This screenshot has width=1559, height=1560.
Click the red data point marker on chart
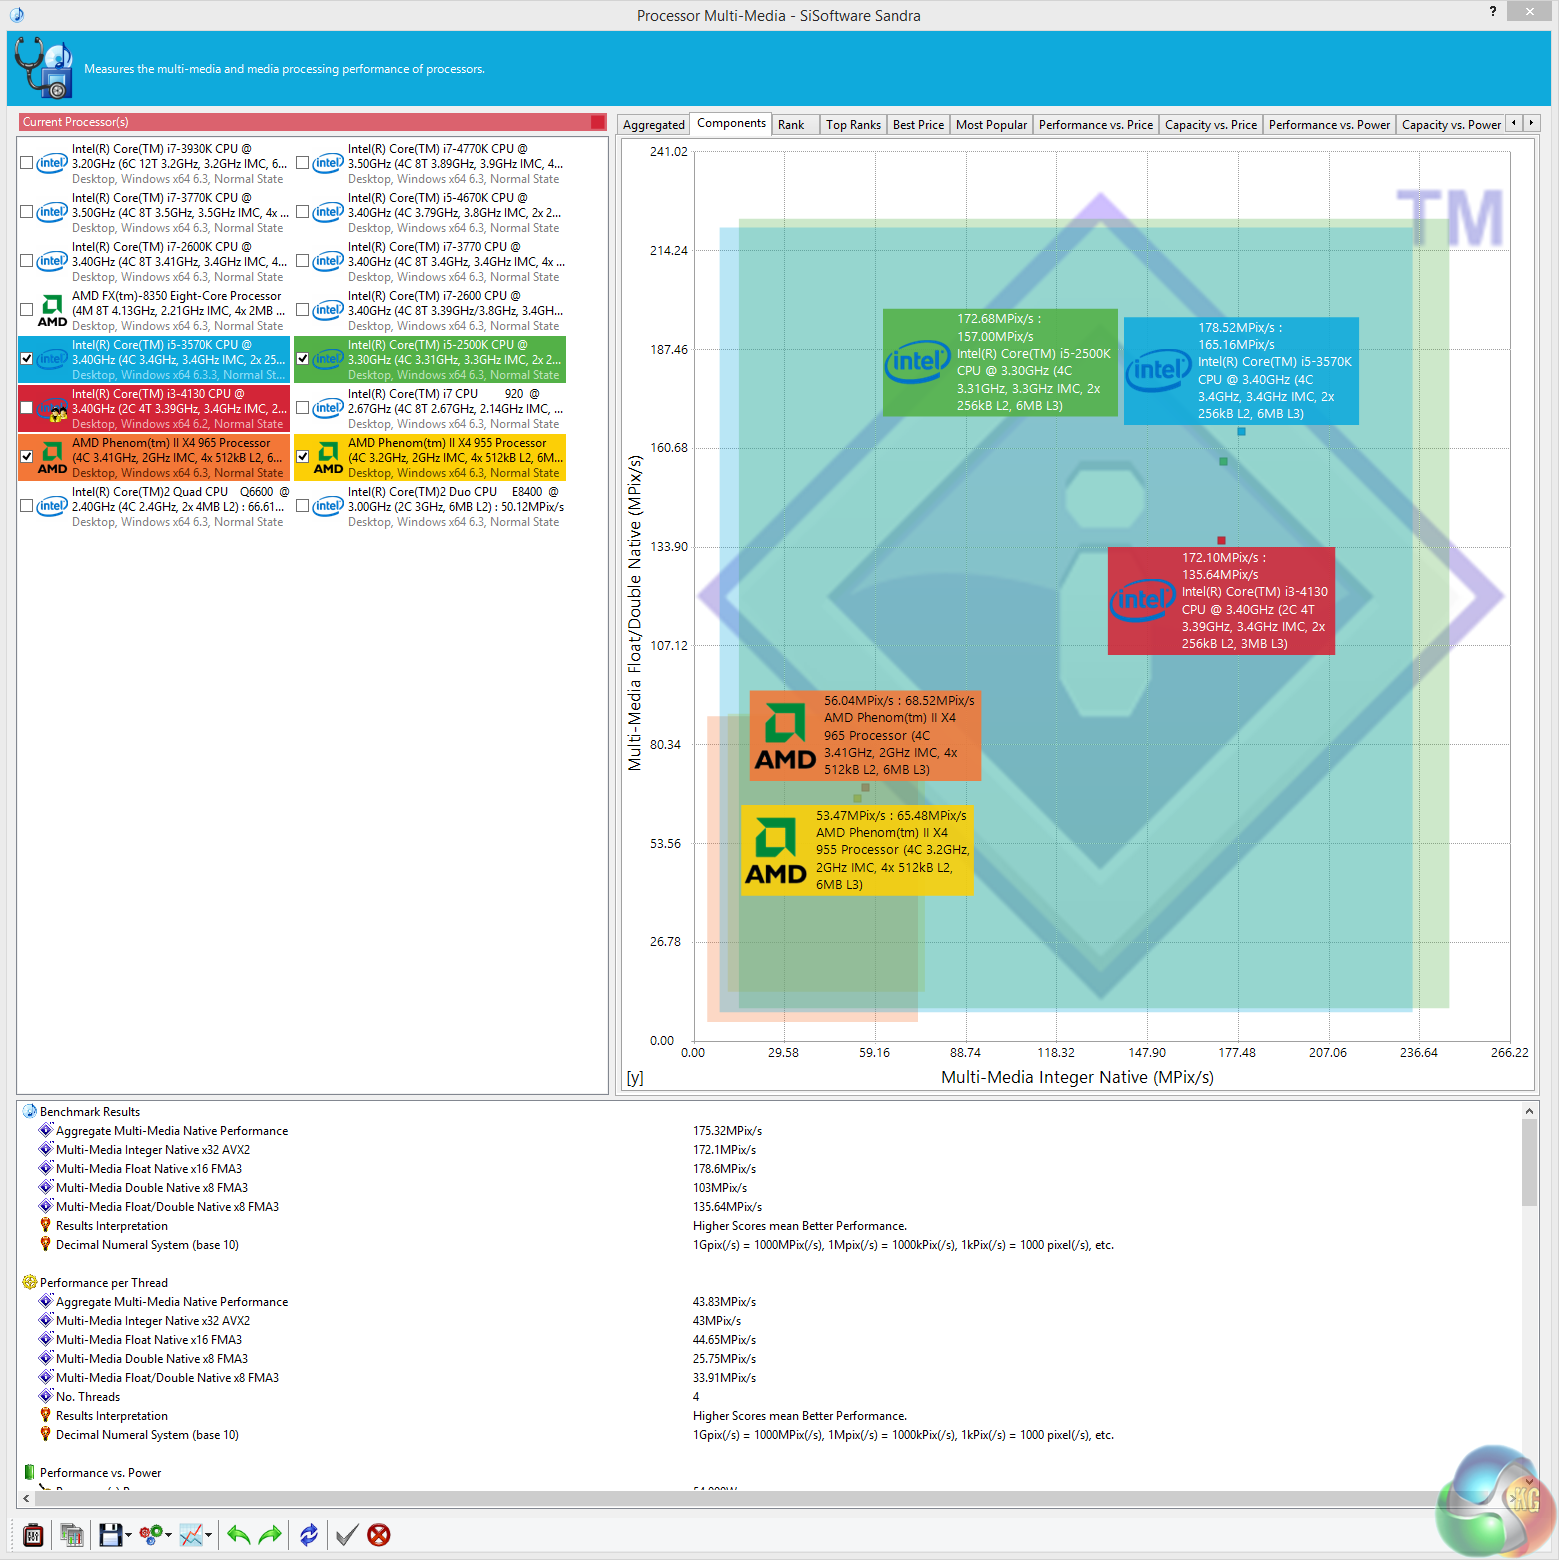(1221, 540)
